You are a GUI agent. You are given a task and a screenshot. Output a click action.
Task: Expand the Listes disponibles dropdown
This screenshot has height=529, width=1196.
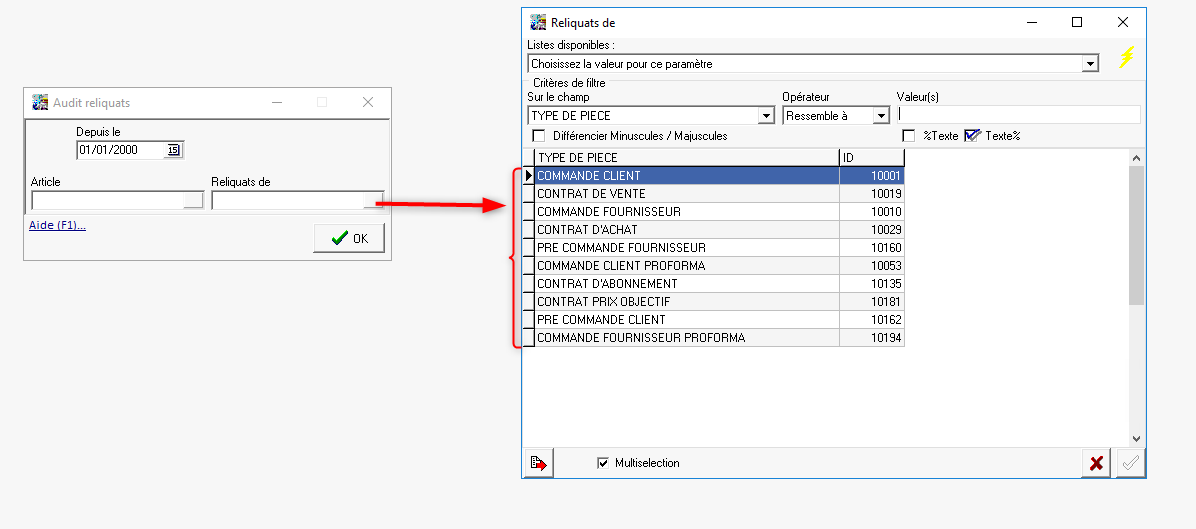pos(1090,64)
